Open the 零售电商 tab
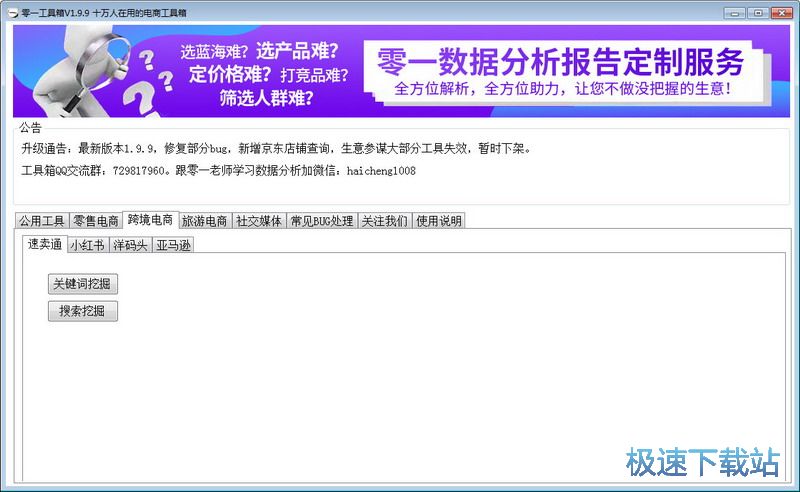 coord(96,221)
